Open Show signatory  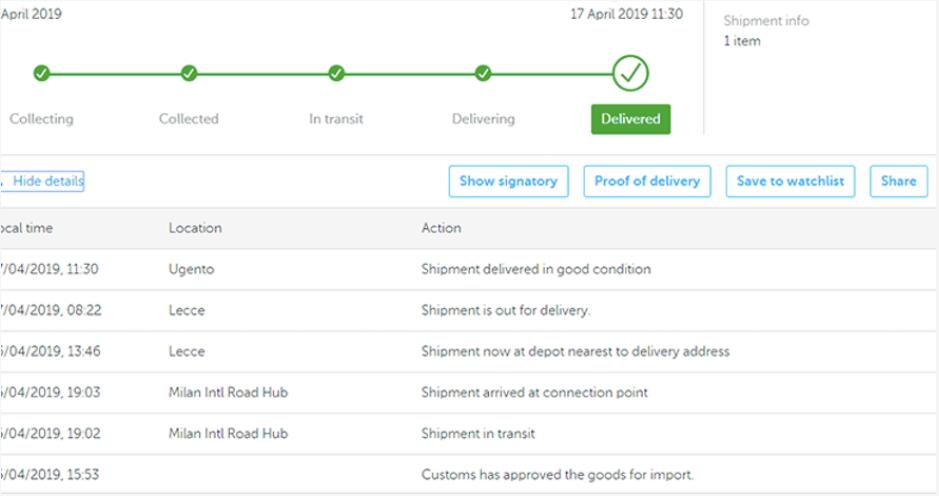point(508,182)
